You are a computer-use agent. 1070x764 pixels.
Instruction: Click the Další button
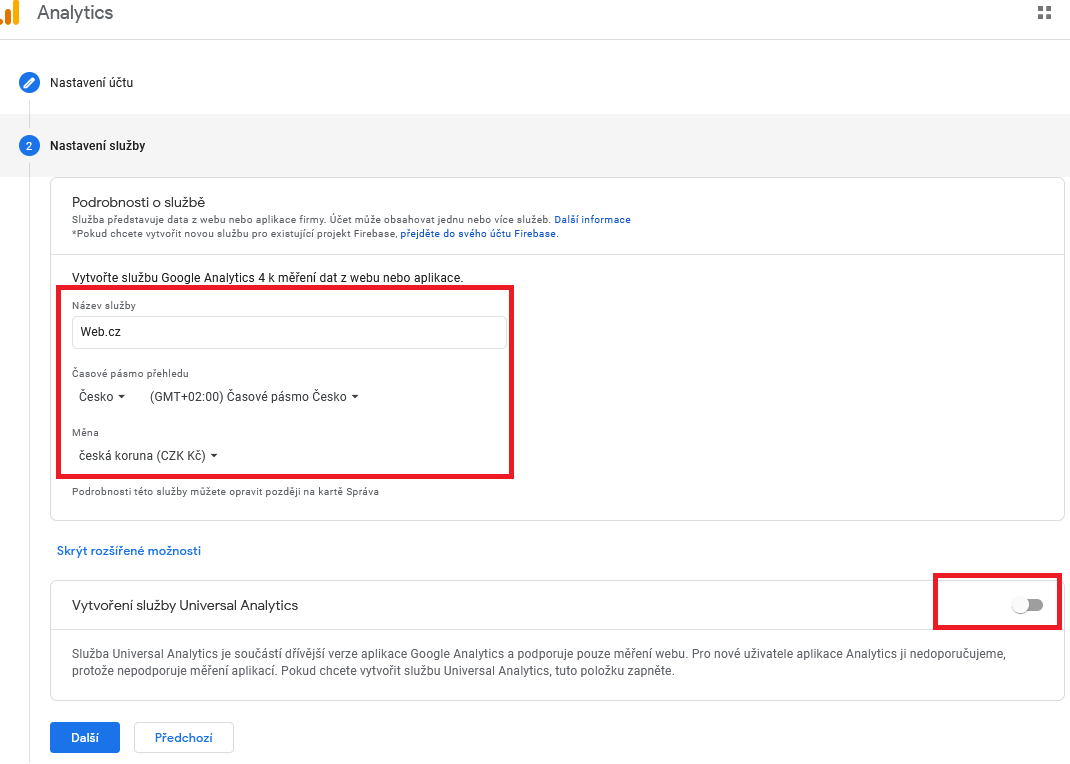click(x=85, y=737)
